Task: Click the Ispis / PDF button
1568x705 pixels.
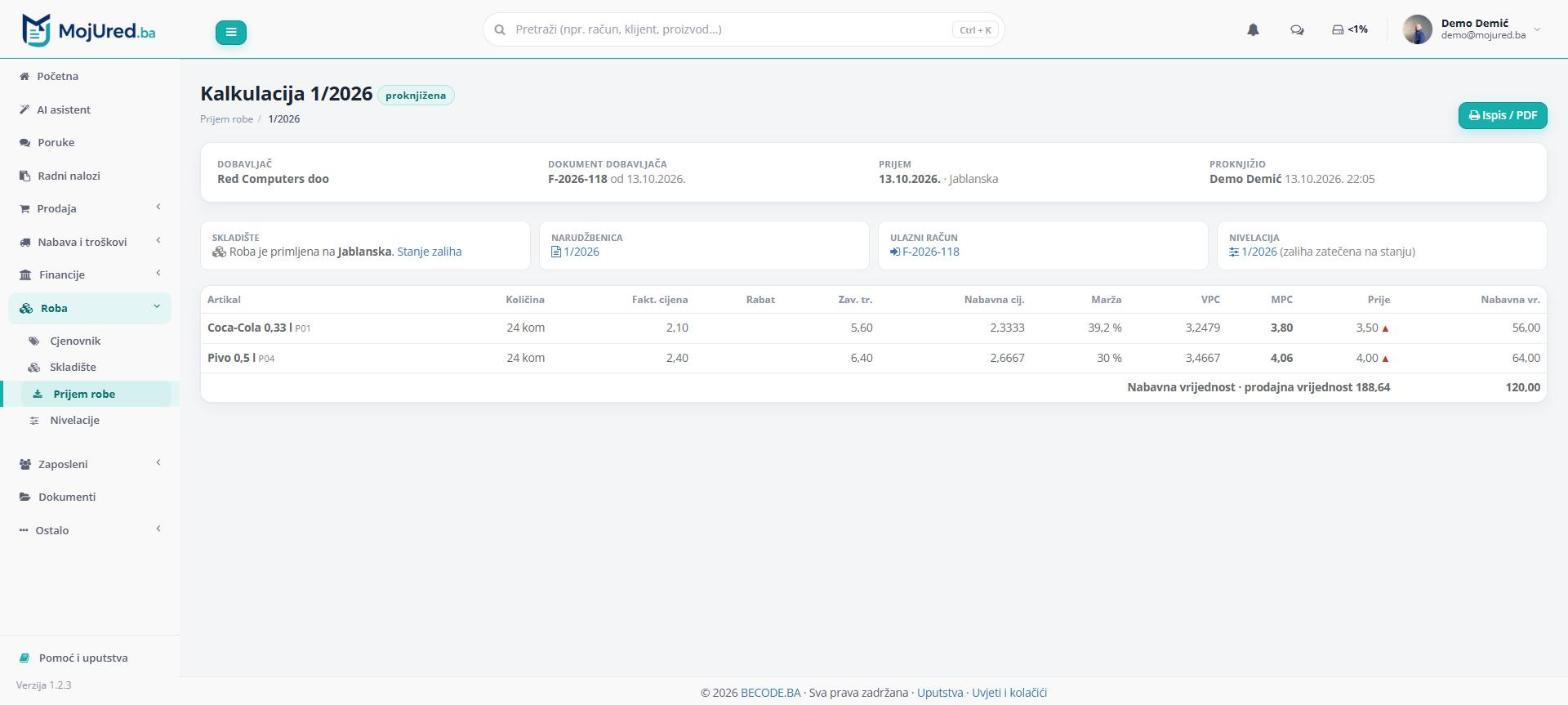Action: coord(1503,115)
